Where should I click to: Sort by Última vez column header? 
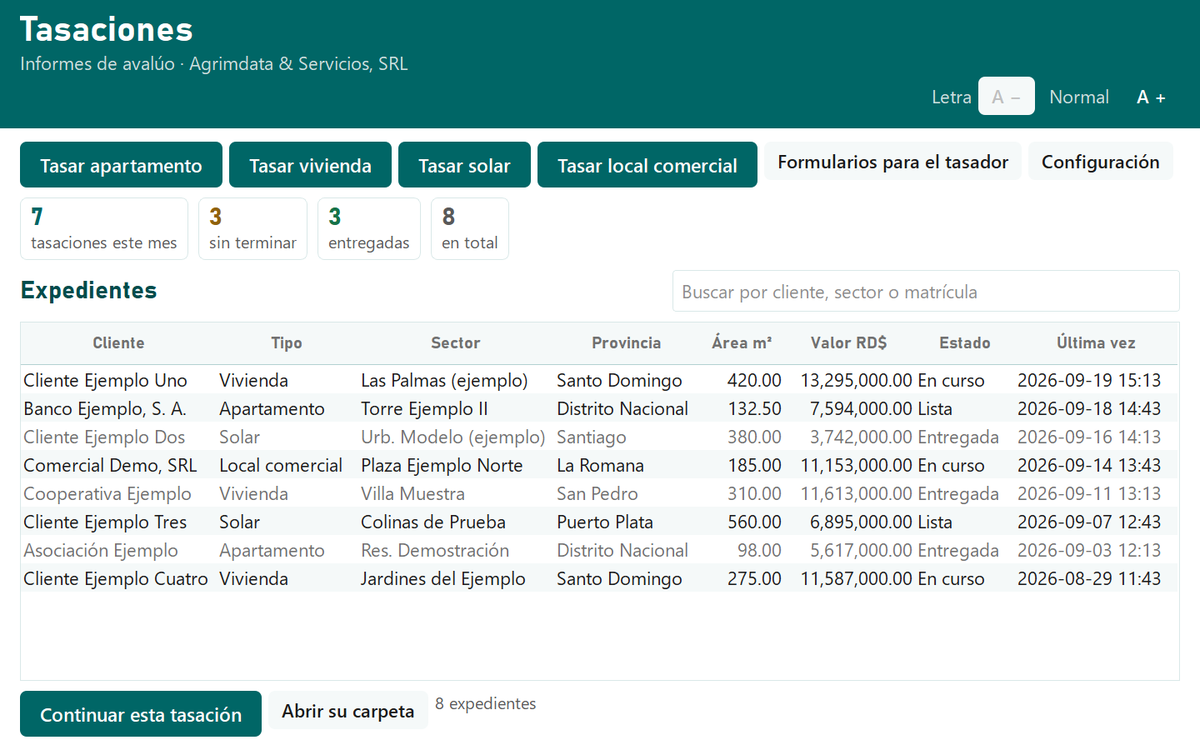pyautogui.click(x=1096, y=343)
